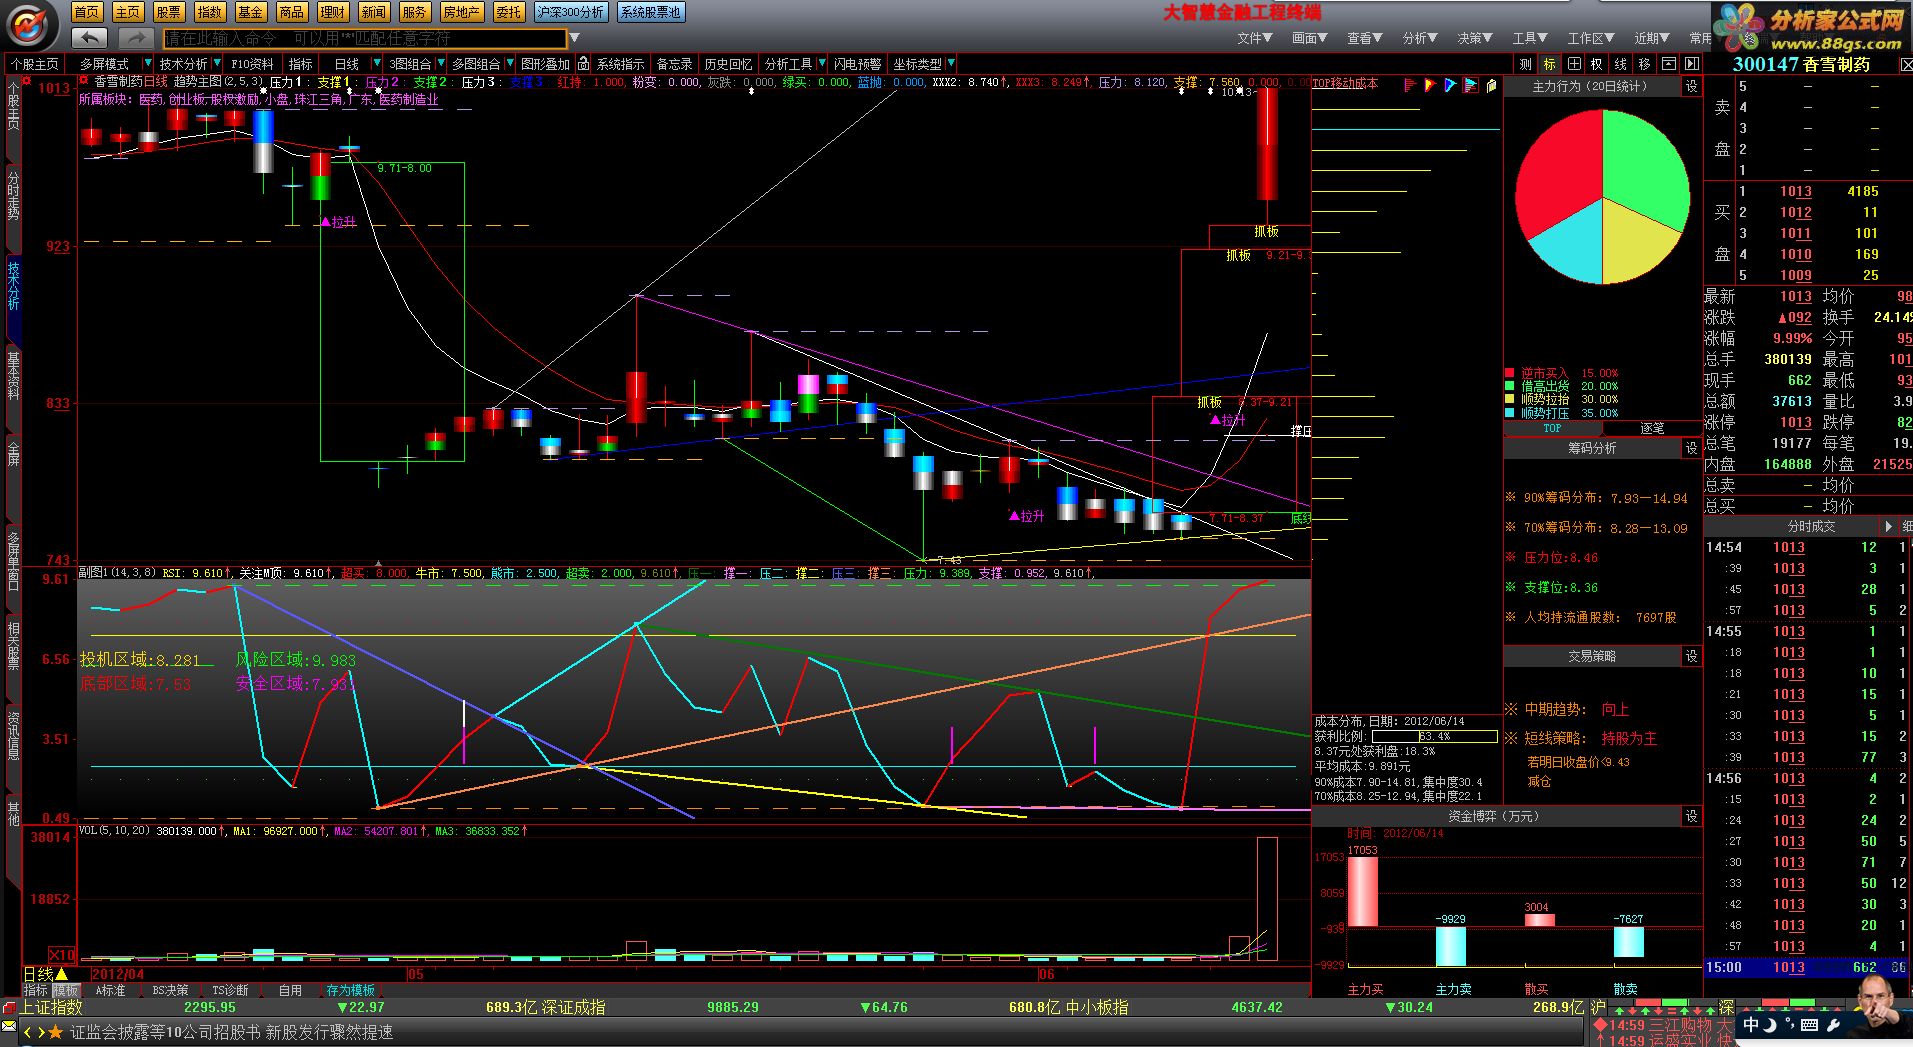Click the cyan flag cost distribution icon

[1470, 85]
